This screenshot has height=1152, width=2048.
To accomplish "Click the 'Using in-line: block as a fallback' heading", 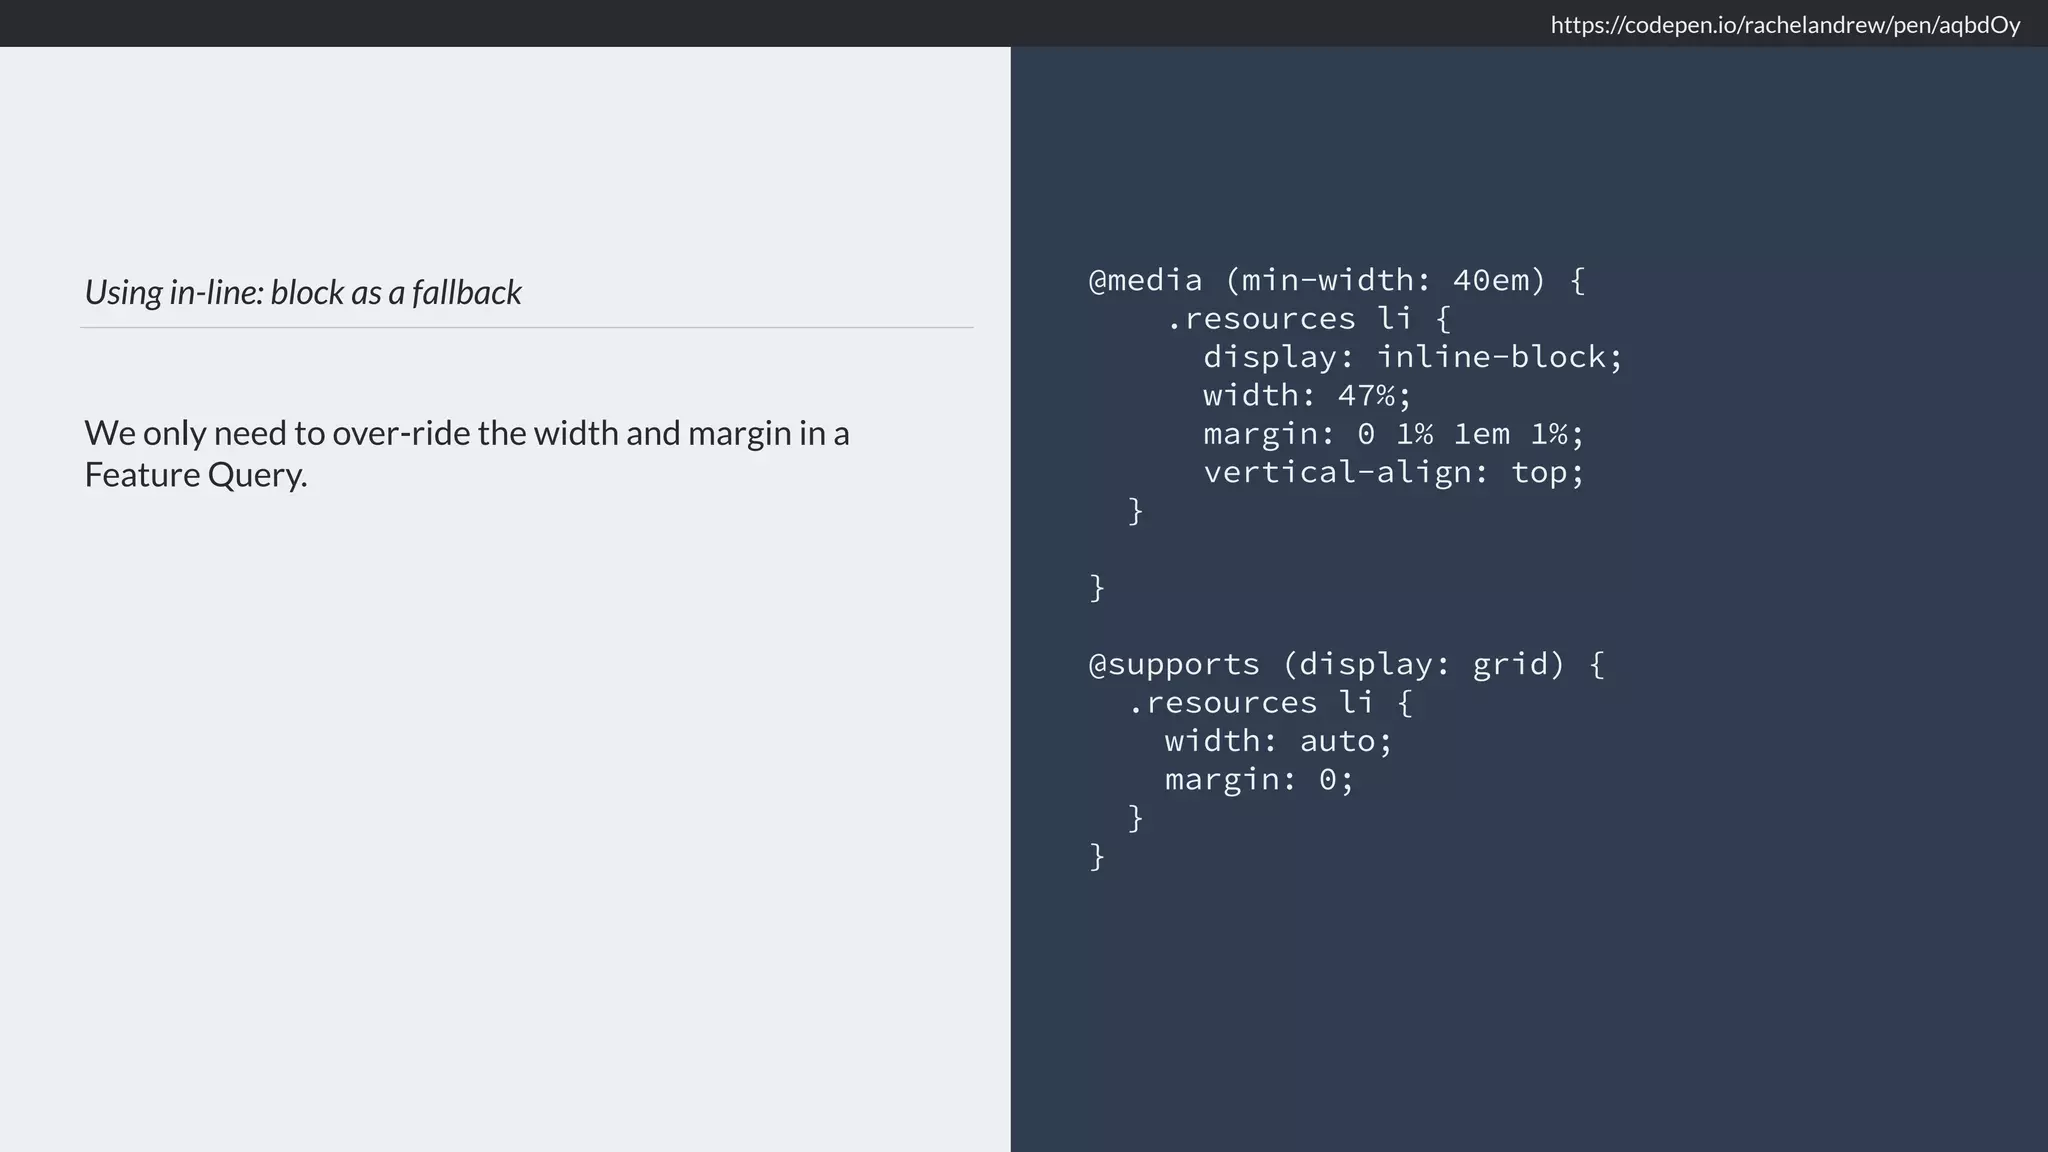I will coord(302,292).
